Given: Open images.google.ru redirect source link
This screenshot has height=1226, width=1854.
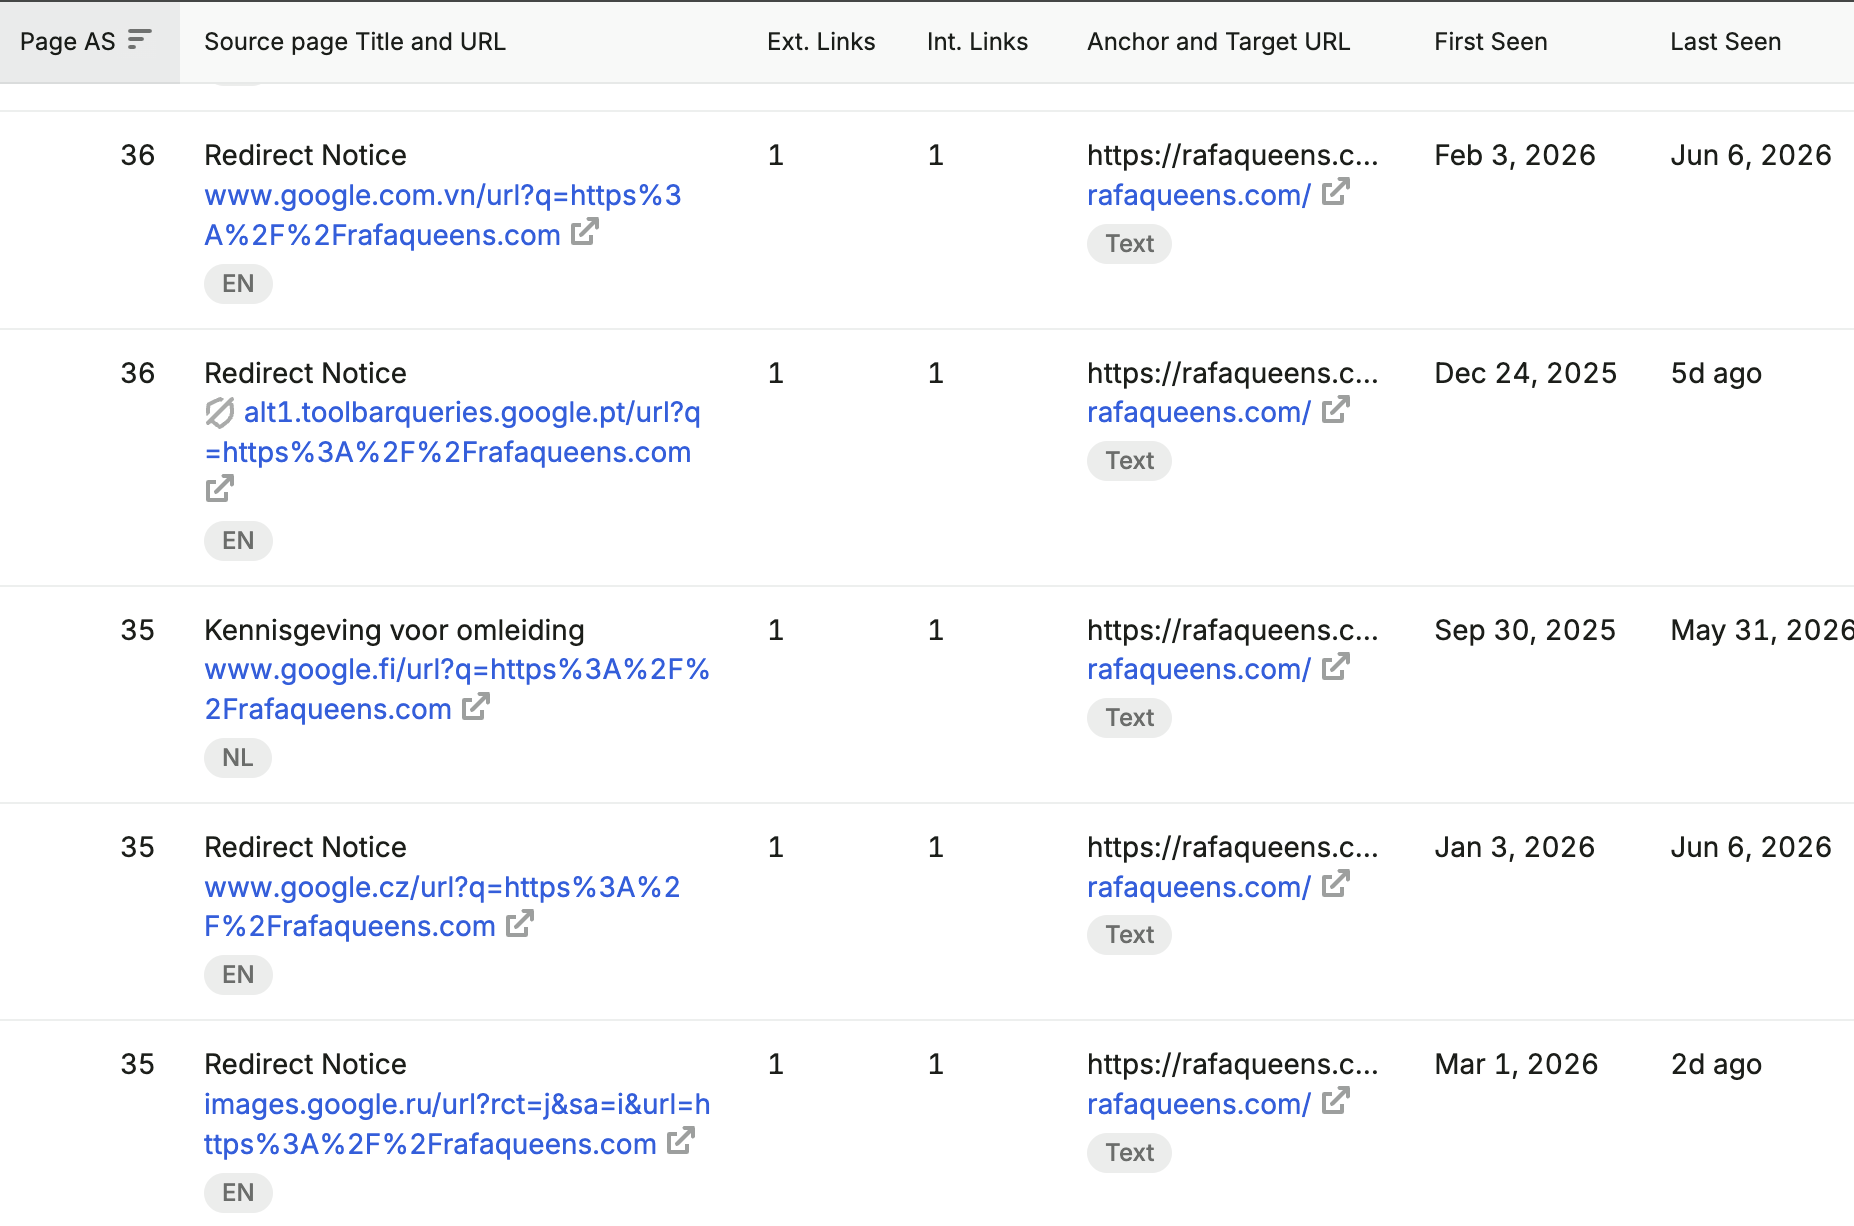Looking at the screenshot, I should tap(456, 1124).
